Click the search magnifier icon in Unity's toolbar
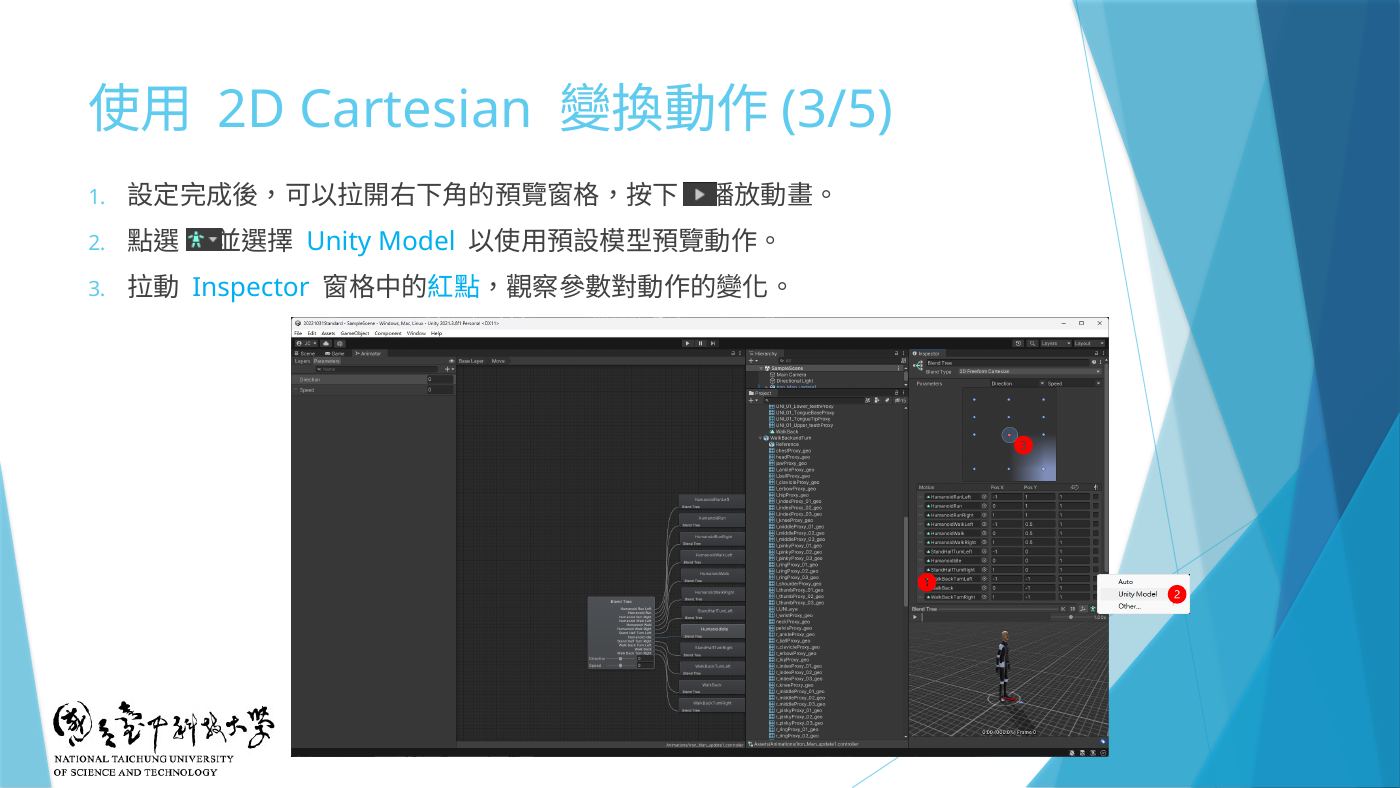 pyautogui.click(x=1031, y=343)
